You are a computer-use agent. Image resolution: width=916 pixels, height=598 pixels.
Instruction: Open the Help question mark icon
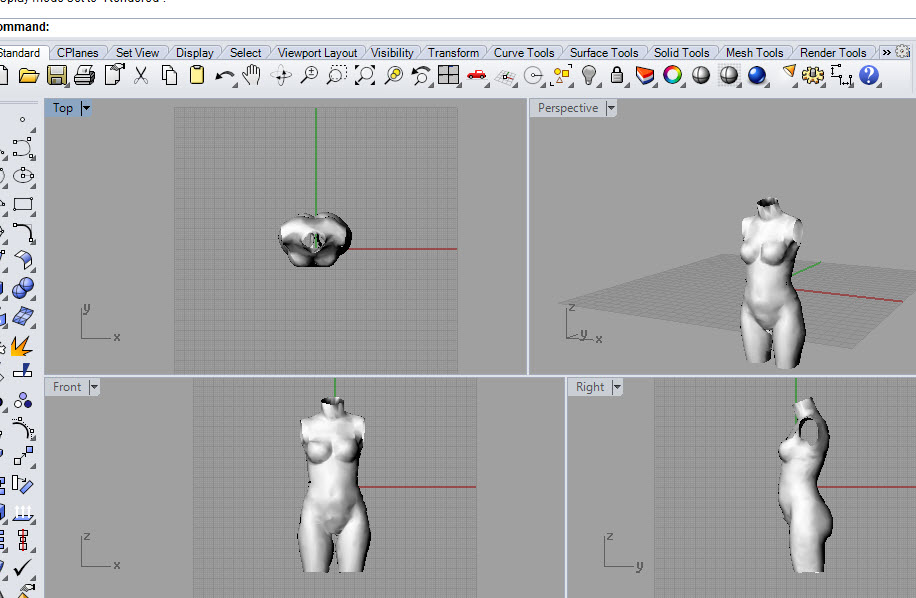(868, 75)
